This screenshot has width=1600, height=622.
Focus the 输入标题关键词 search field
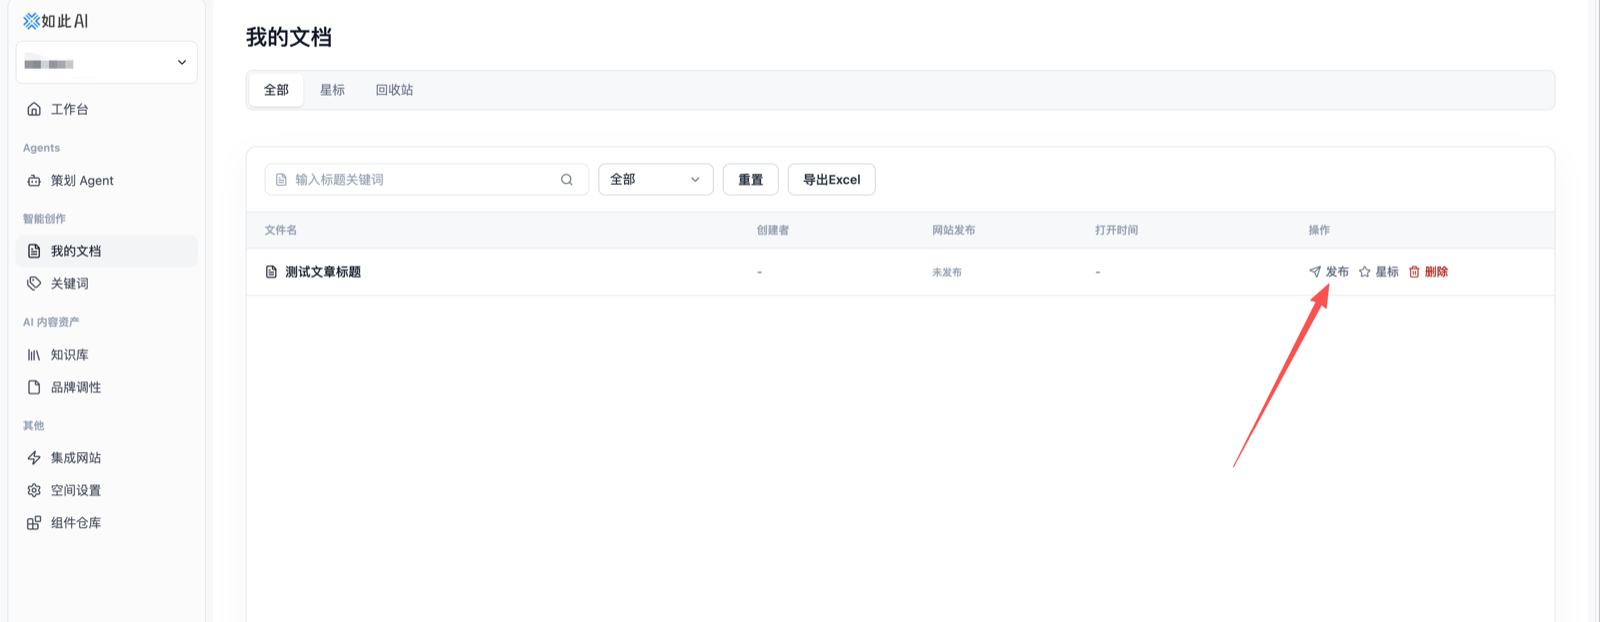(x=426, y=180)
